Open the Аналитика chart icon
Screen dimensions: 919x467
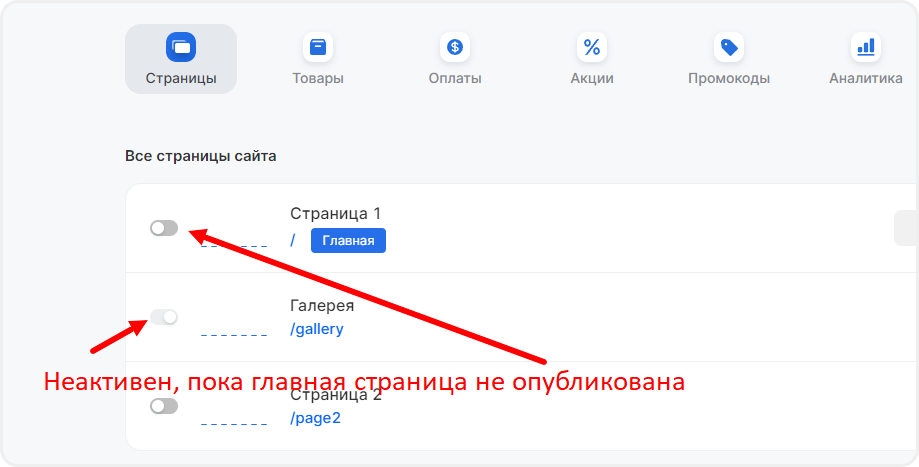[x=866, y=47]
